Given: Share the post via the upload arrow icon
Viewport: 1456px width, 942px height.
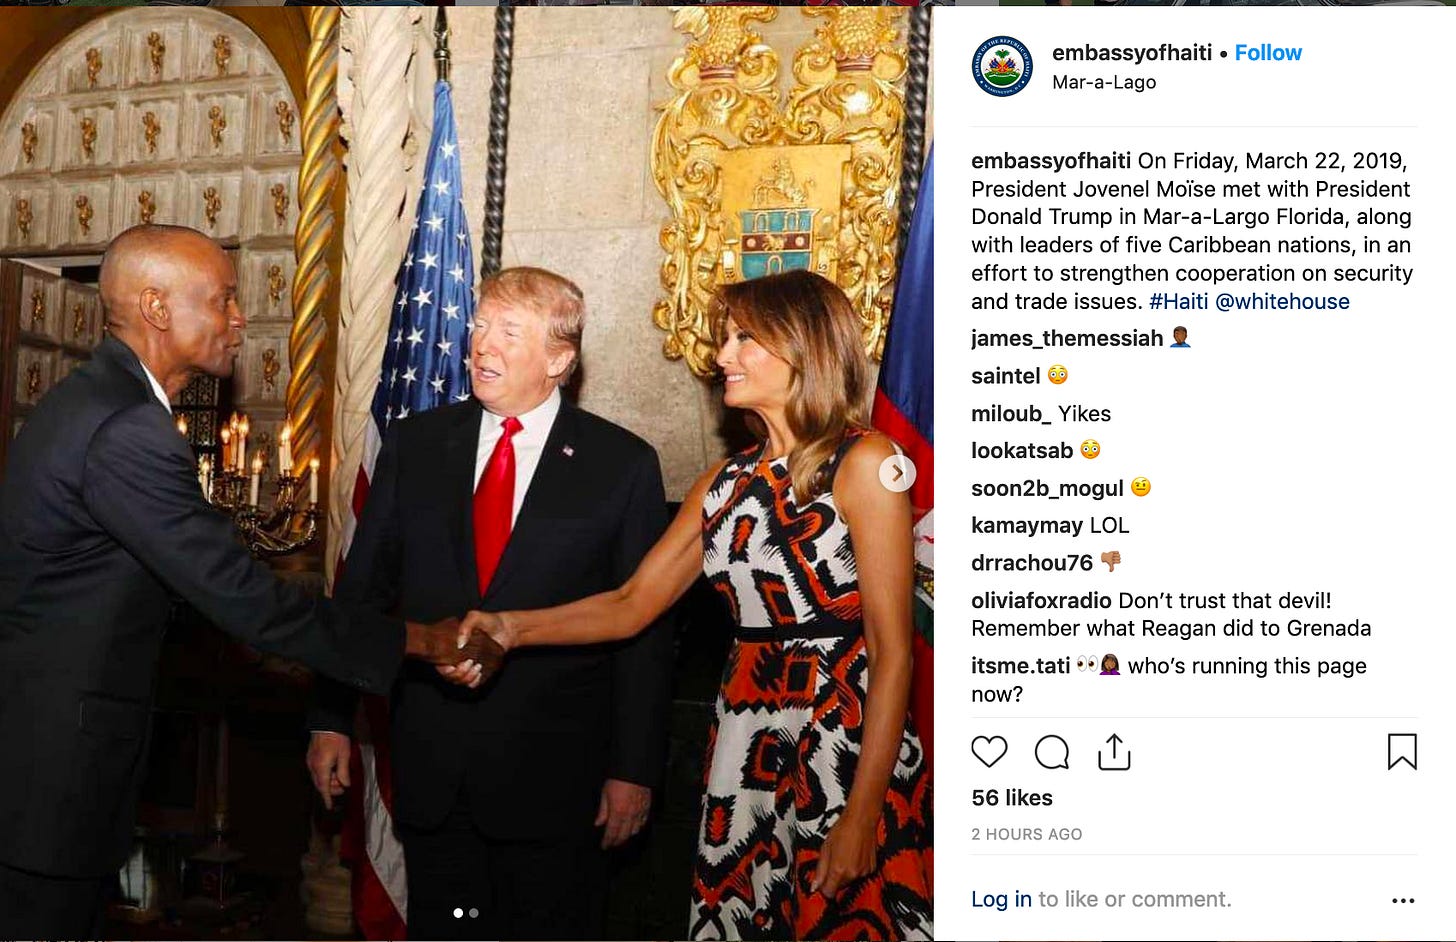Looking at the screenshot, I should 1114,752.
